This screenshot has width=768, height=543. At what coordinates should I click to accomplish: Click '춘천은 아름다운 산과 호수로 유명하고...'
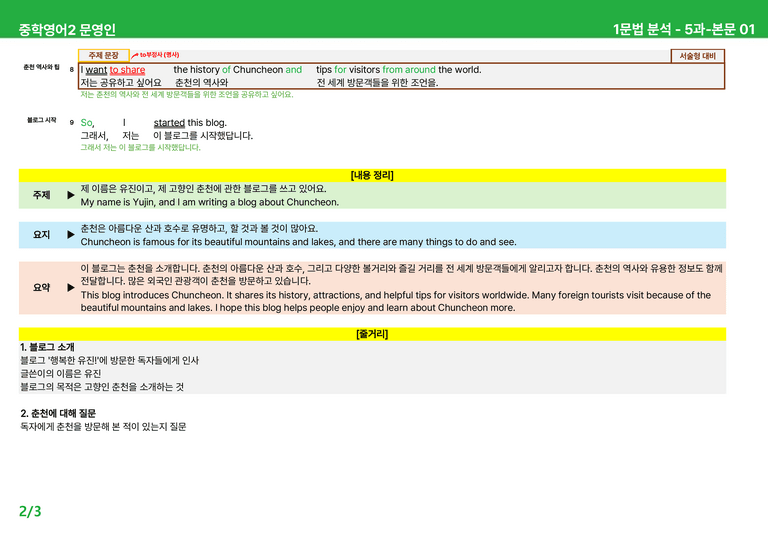pos(199,228)
